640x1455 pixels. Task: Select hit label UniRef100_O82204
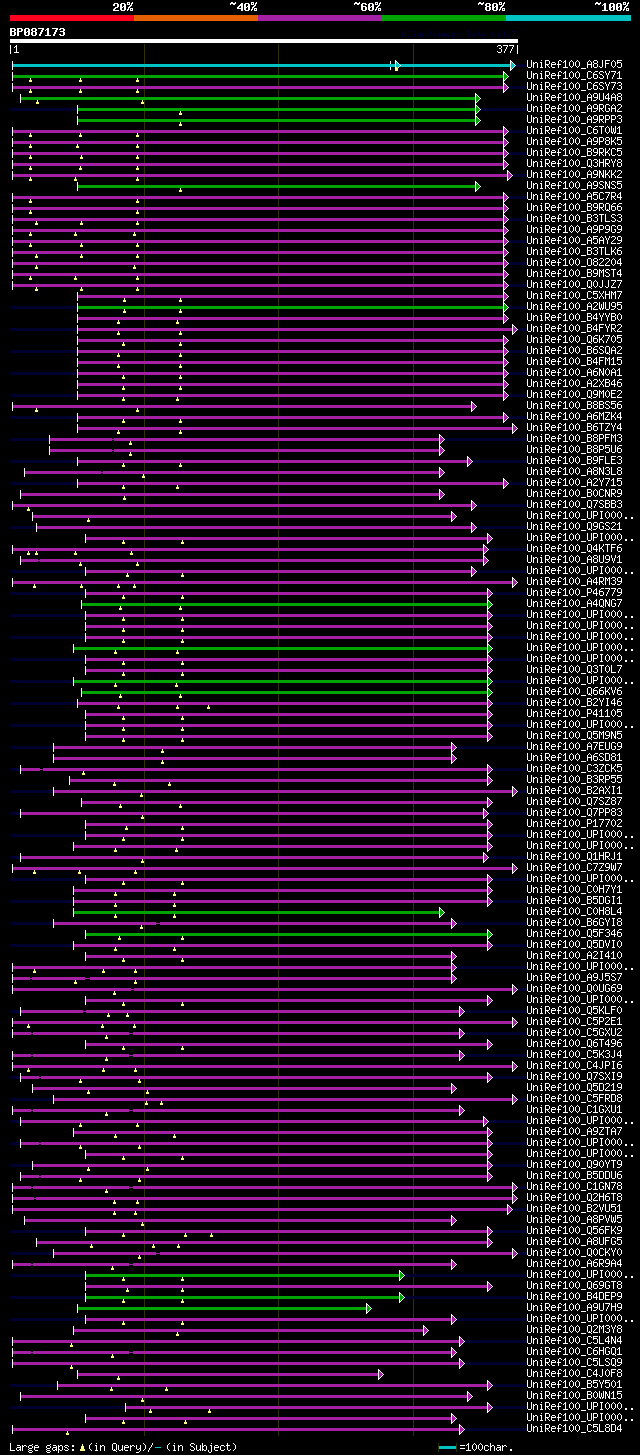click(574, 263)
